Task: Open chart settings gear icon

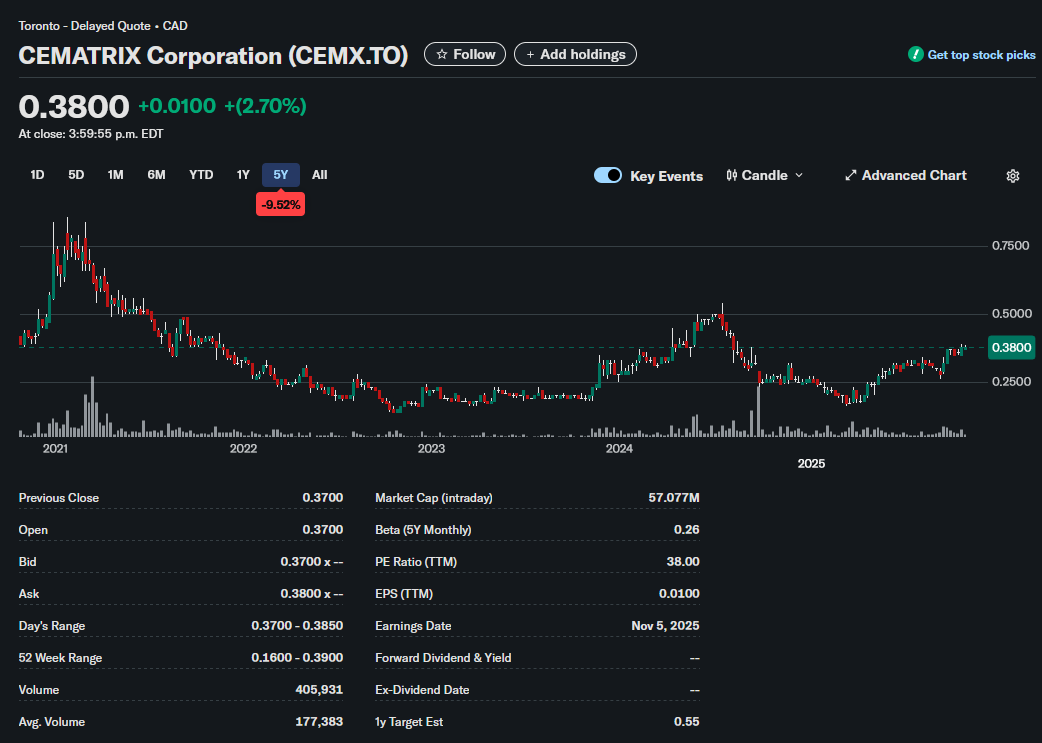Action: pos(1013,176)
